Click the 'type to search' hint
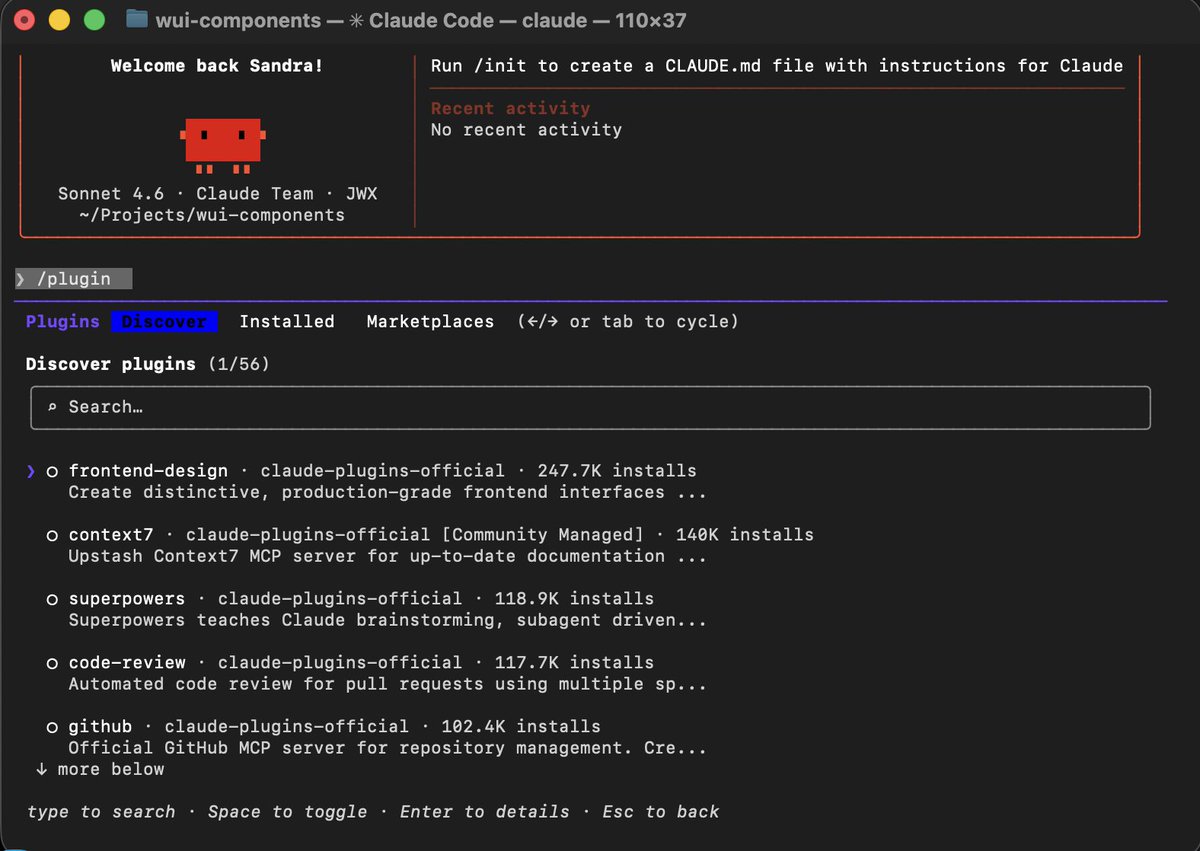The height and width of the screenshot is (851, 1200). click(x=101, y=812)
